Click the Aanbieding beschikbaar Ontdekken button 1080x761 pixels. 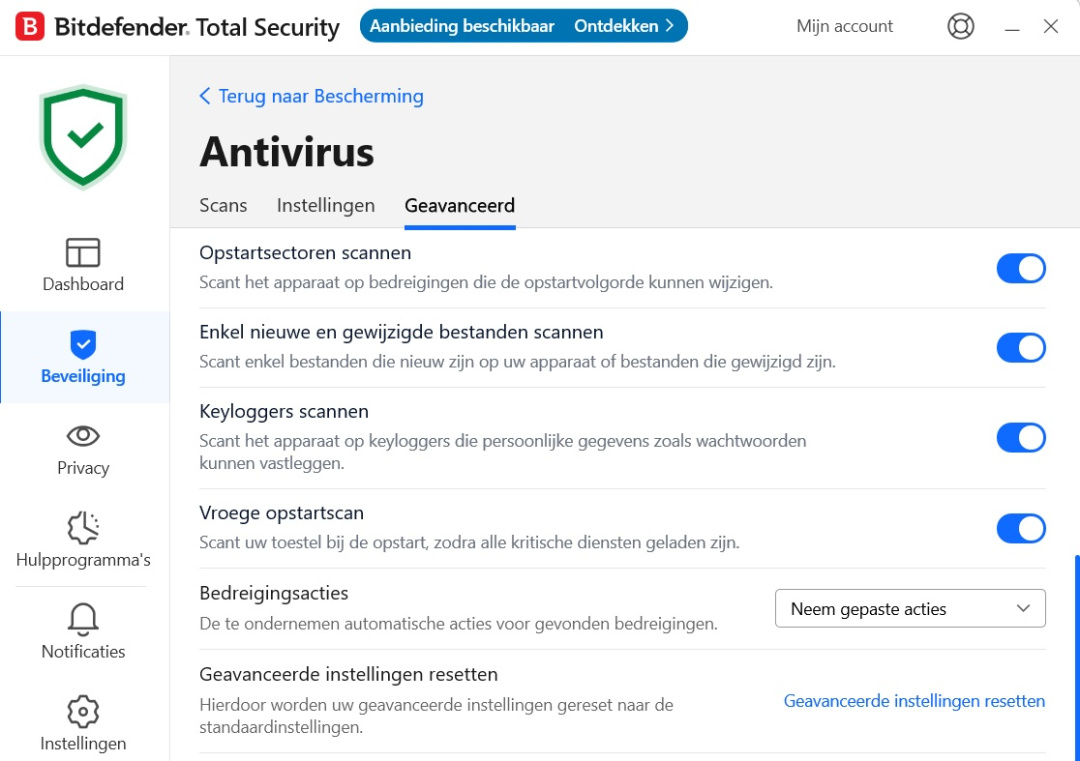click(523, 27)
